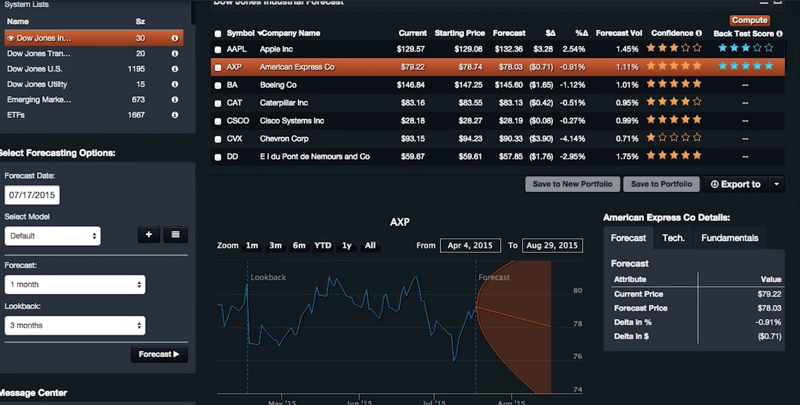Open the Fundamentals tab

click(x=730, y=238)
